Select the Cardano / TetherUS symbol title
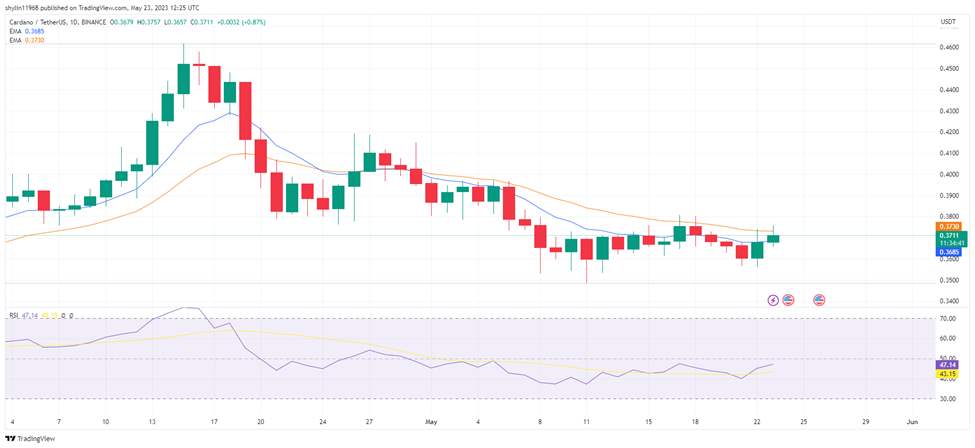975x448 pixels. point(30,22)
